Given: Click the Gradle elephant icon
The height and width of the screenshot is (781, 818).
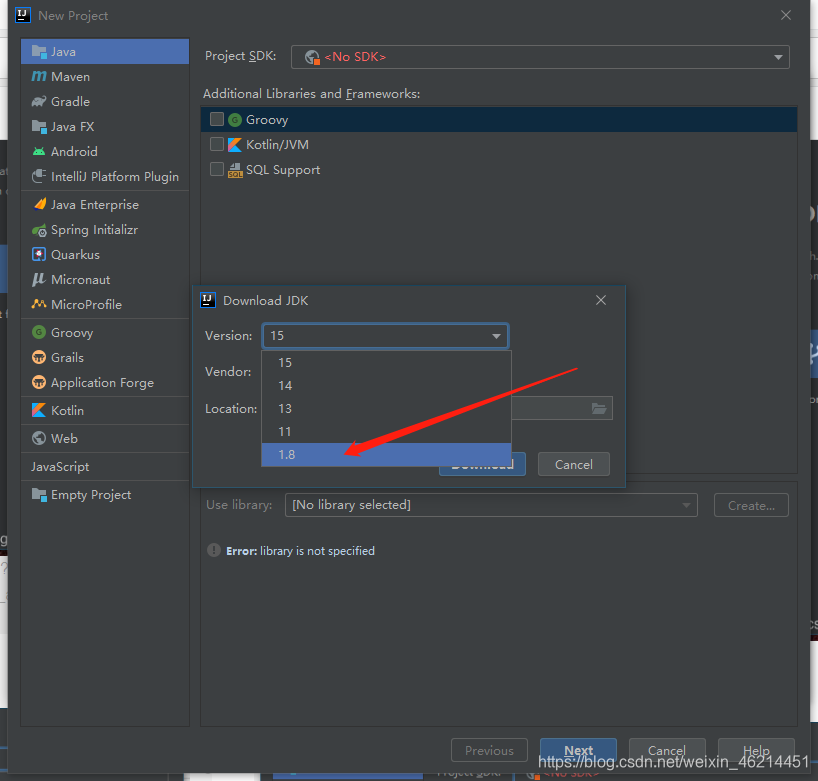Looking at the screenshot, I should pyautogui.click(x=39, y=101).
